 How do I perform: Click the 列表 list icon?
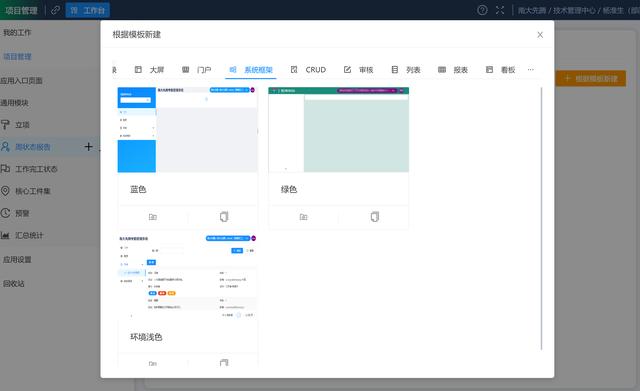395,69
